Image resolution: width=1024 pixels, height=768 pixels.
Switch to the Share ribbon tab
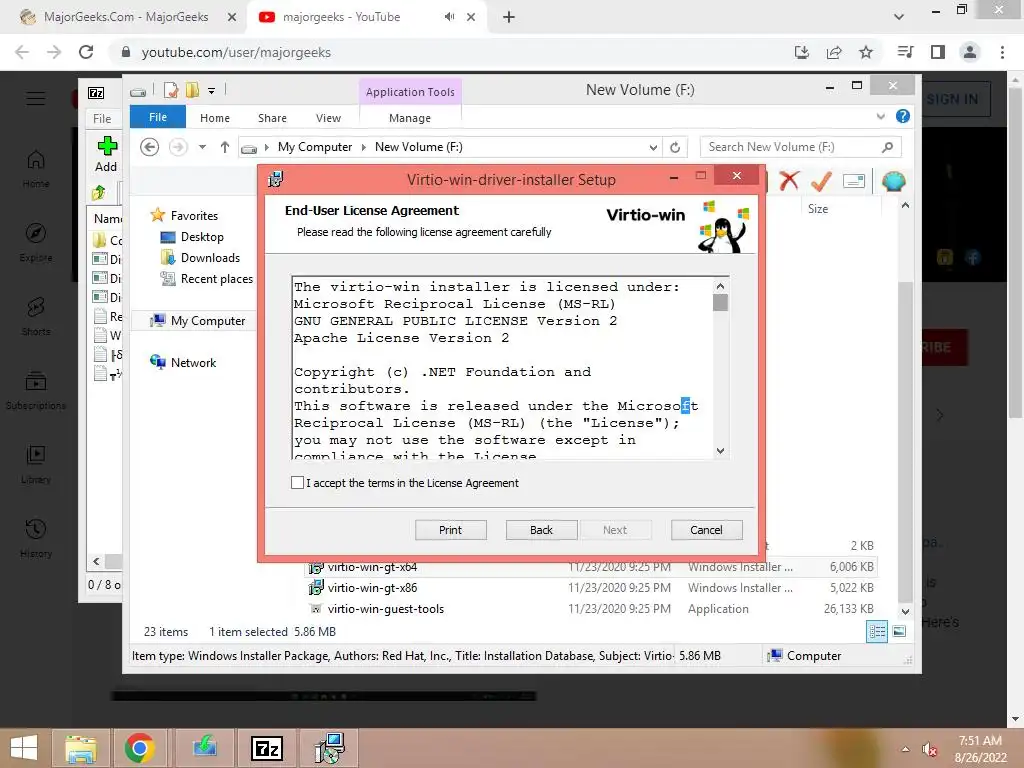(272, 118)
